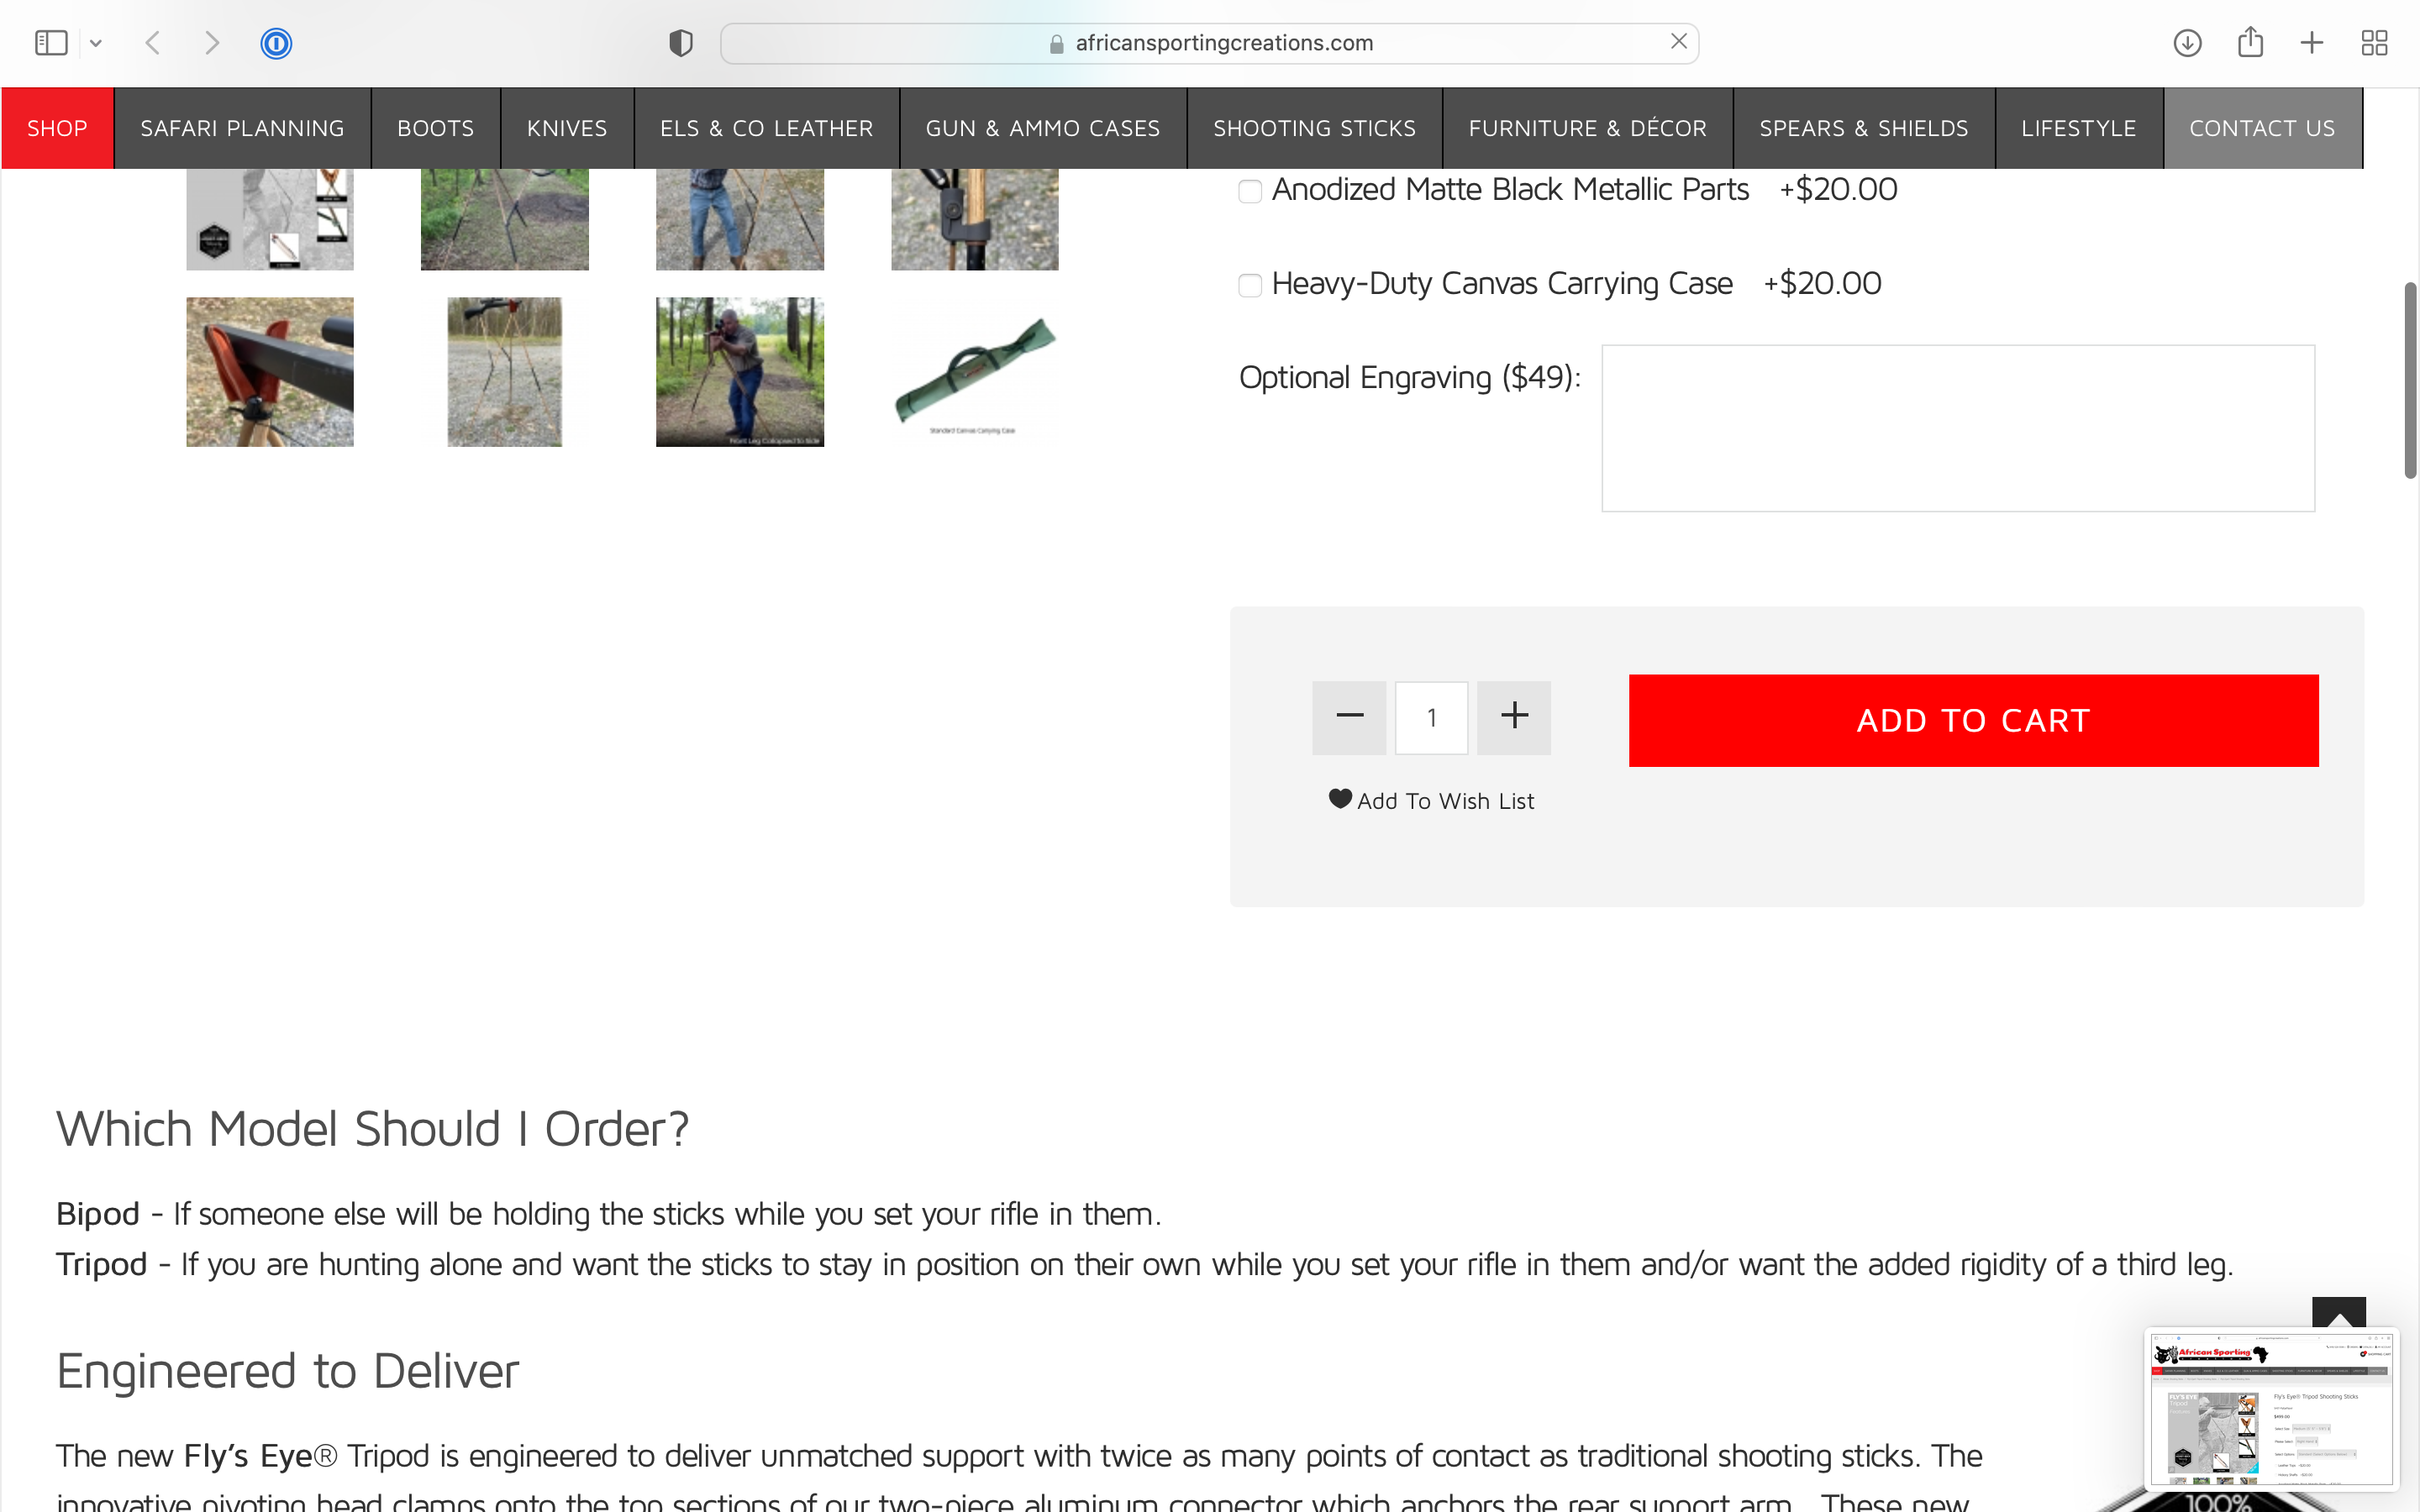Image resolution: width=2420 pixels, height=1512 pixels.
Task: Click the back-to-top arrow button
Action: pos(2338,1314)
